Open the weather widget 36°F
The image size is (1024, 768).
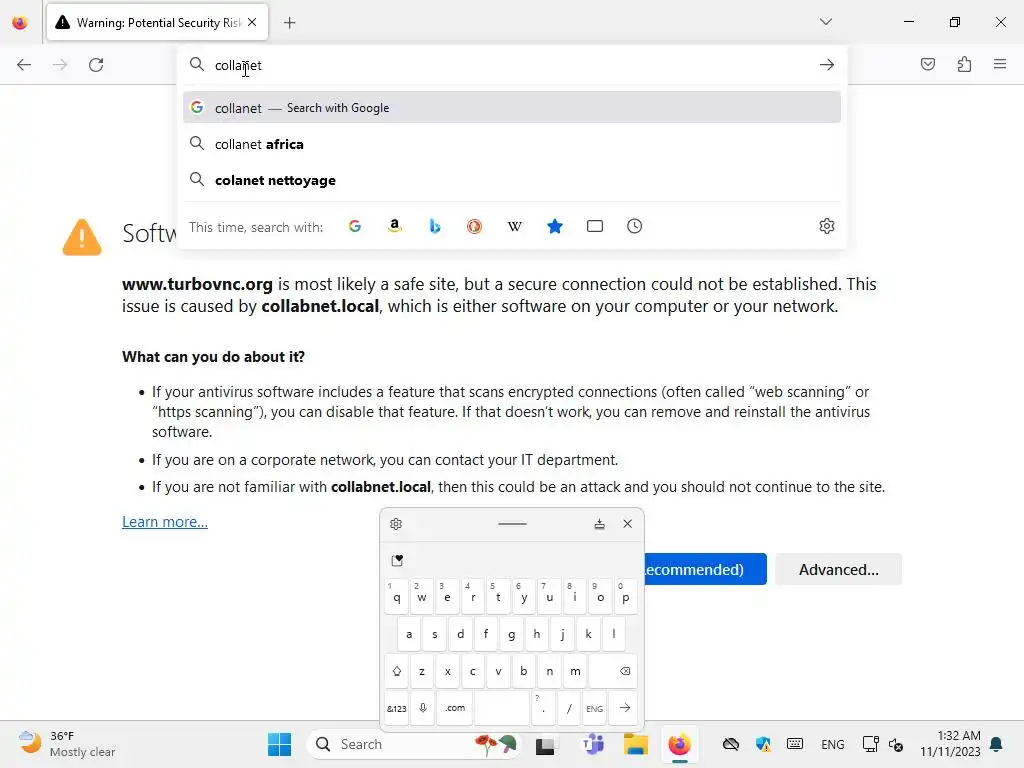[67, 744]
